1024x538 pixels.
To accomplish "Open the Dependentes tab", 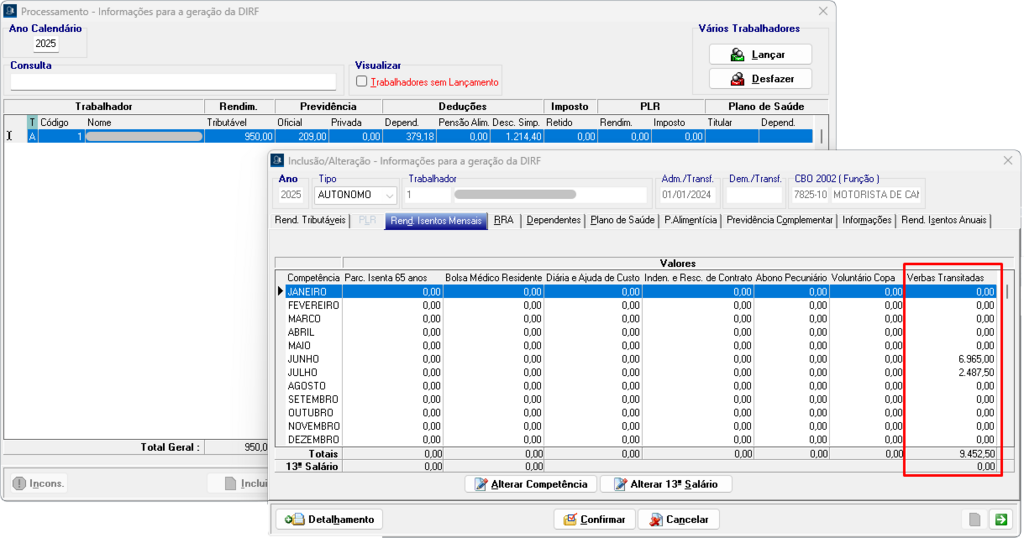I will tap(555, 220).
